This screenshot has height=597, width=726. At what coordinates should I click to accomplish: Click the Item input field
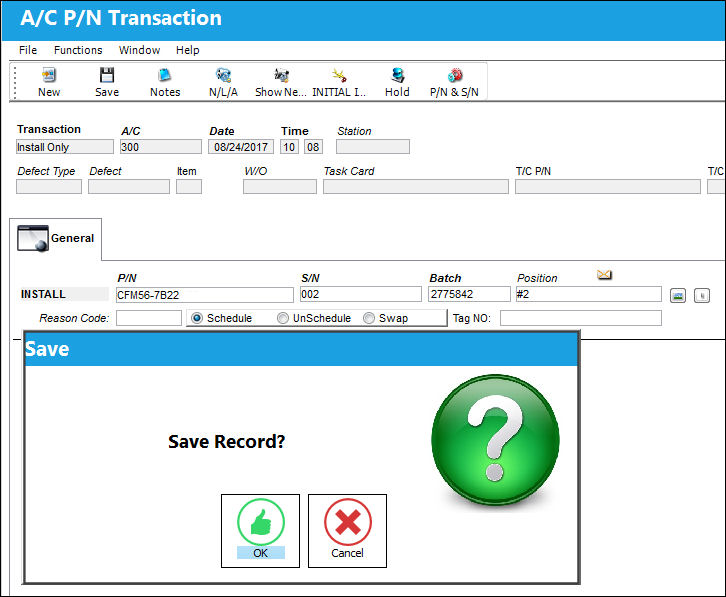[189, 187]
